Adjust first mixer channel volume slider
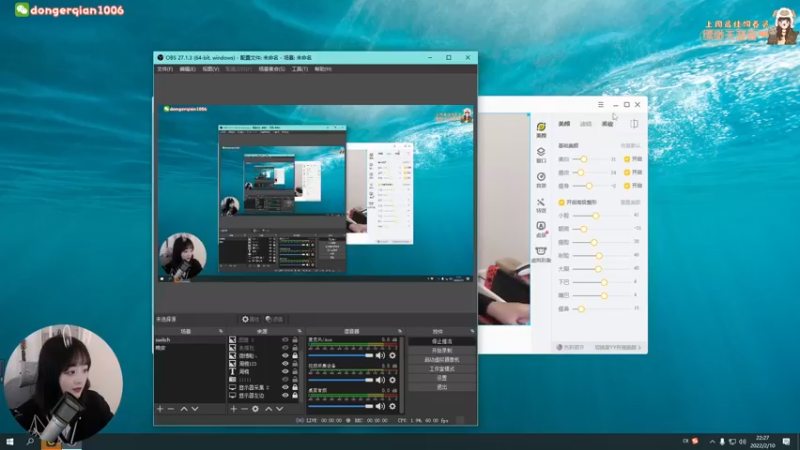The image size is (800, 450). click(x=341, y=355)
